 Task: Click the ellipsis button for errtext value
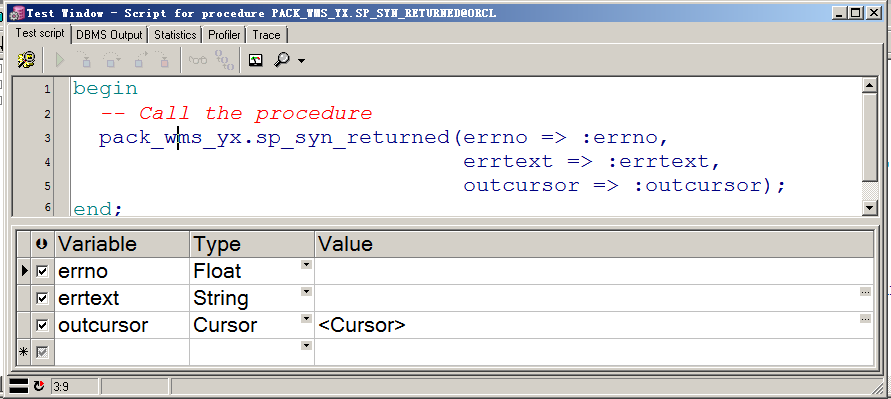(x=865, y=292)
